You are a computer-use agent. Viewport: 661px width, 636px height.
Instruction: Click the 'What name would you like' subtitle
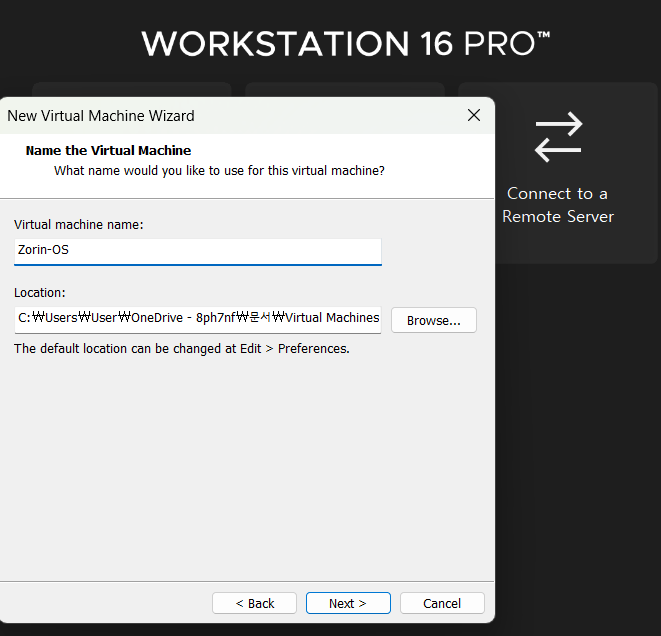click(x=219, y=171)
